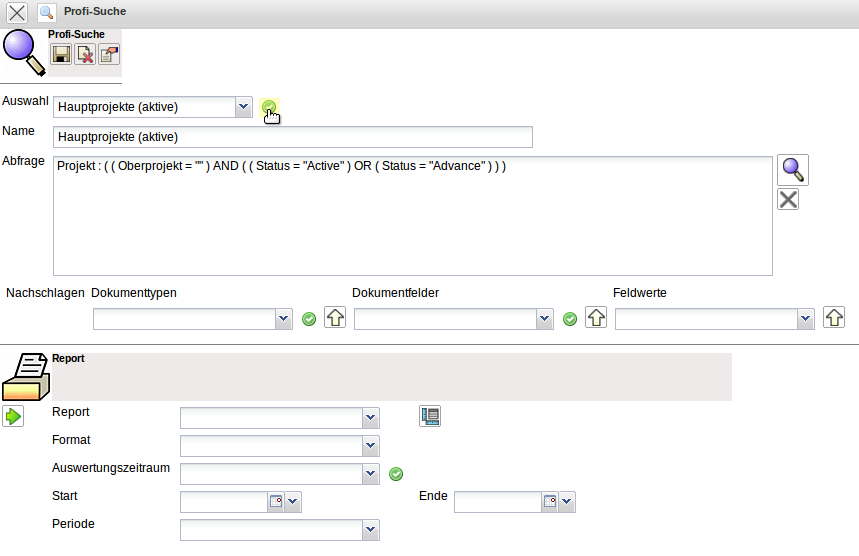Image resolution: width=859 pixels, height=556 pixels.
Task: Click the report list icon beside Report dropdown
Action: tap(430, 417)
